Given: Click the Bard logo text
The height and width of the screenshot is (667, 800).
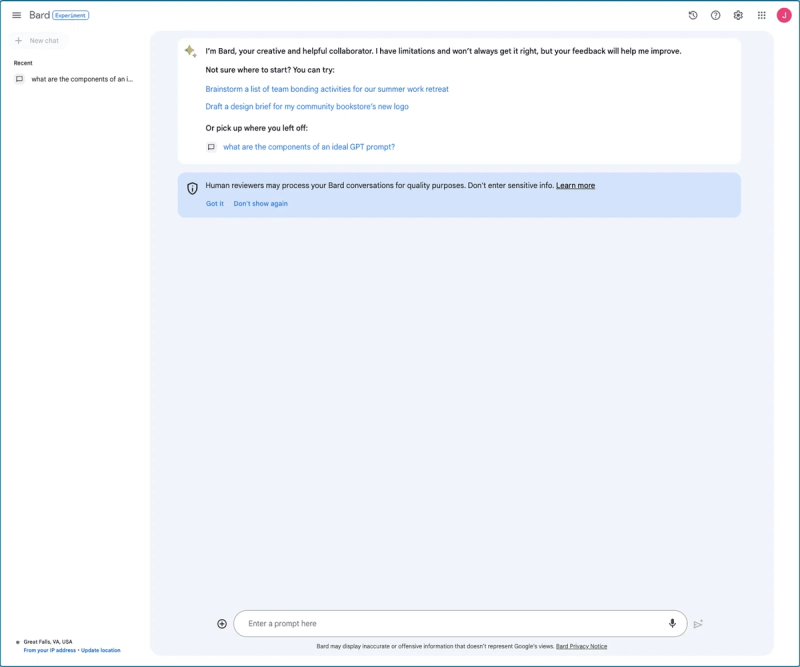Looking at the screenshot, I should (39, 15).
